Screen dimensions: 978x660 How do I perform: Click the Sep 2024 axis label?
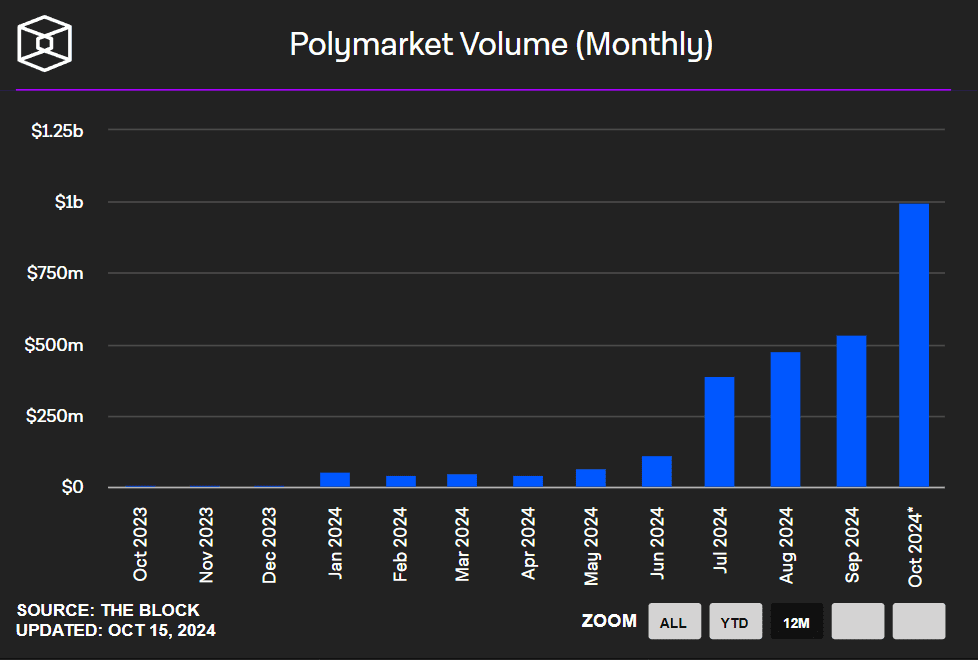pos(852,545)
